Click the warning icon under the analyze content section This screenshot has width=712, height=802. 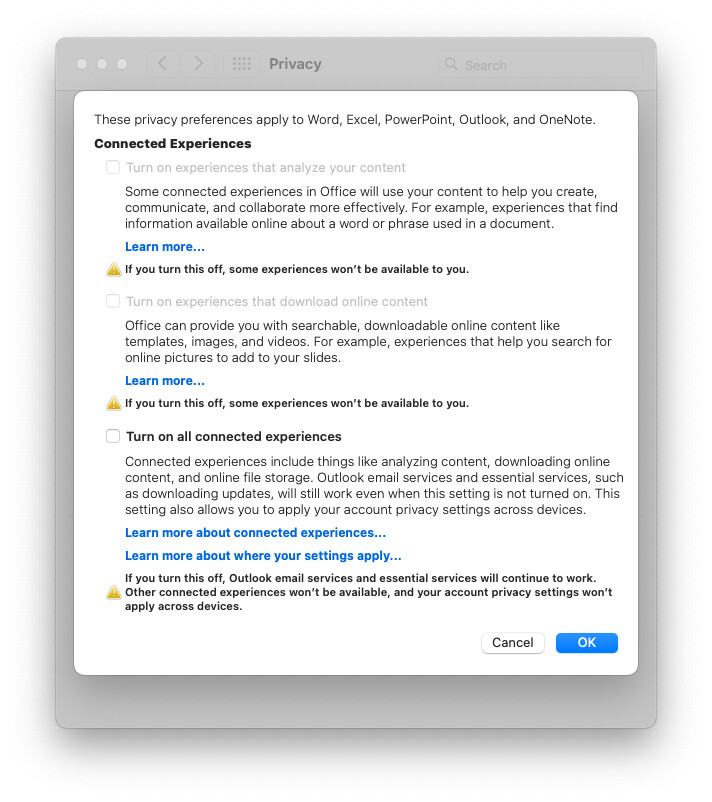(x=114, y=269)
